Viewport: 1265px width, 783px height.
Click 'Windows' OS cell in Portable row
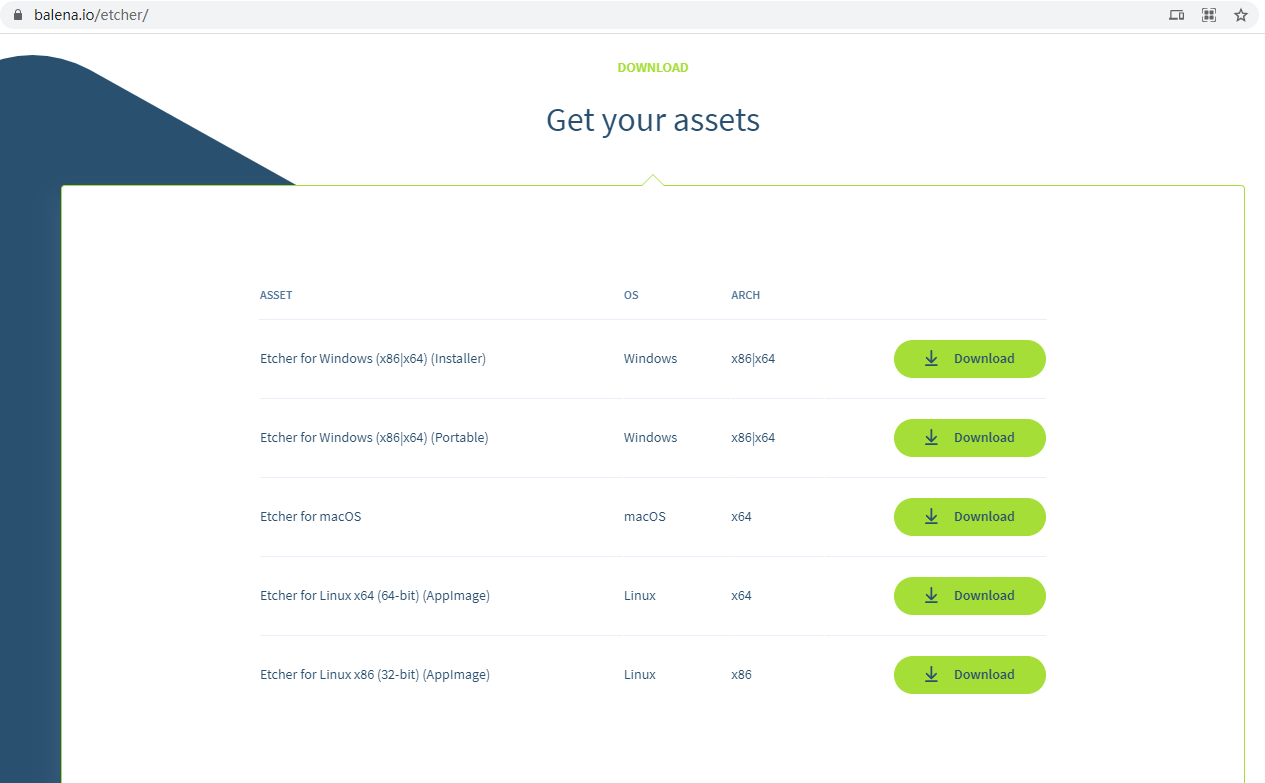651,438
